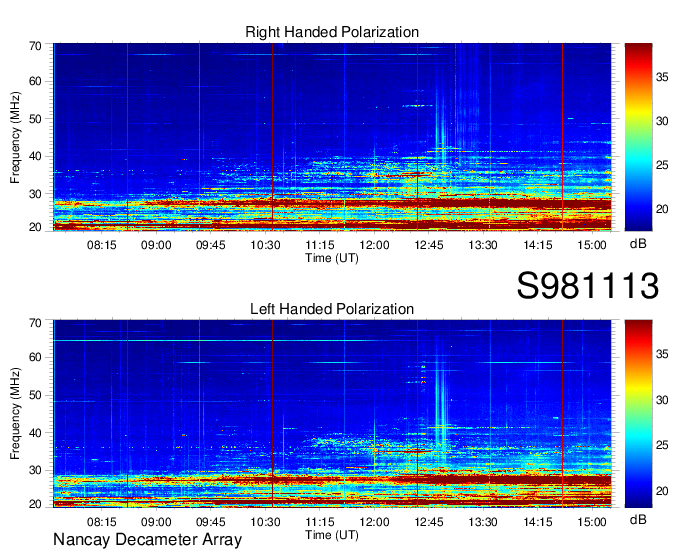680x552 pixels.
Task: Click the 20 value on lower color bar
Action: (x=662, y=491)
